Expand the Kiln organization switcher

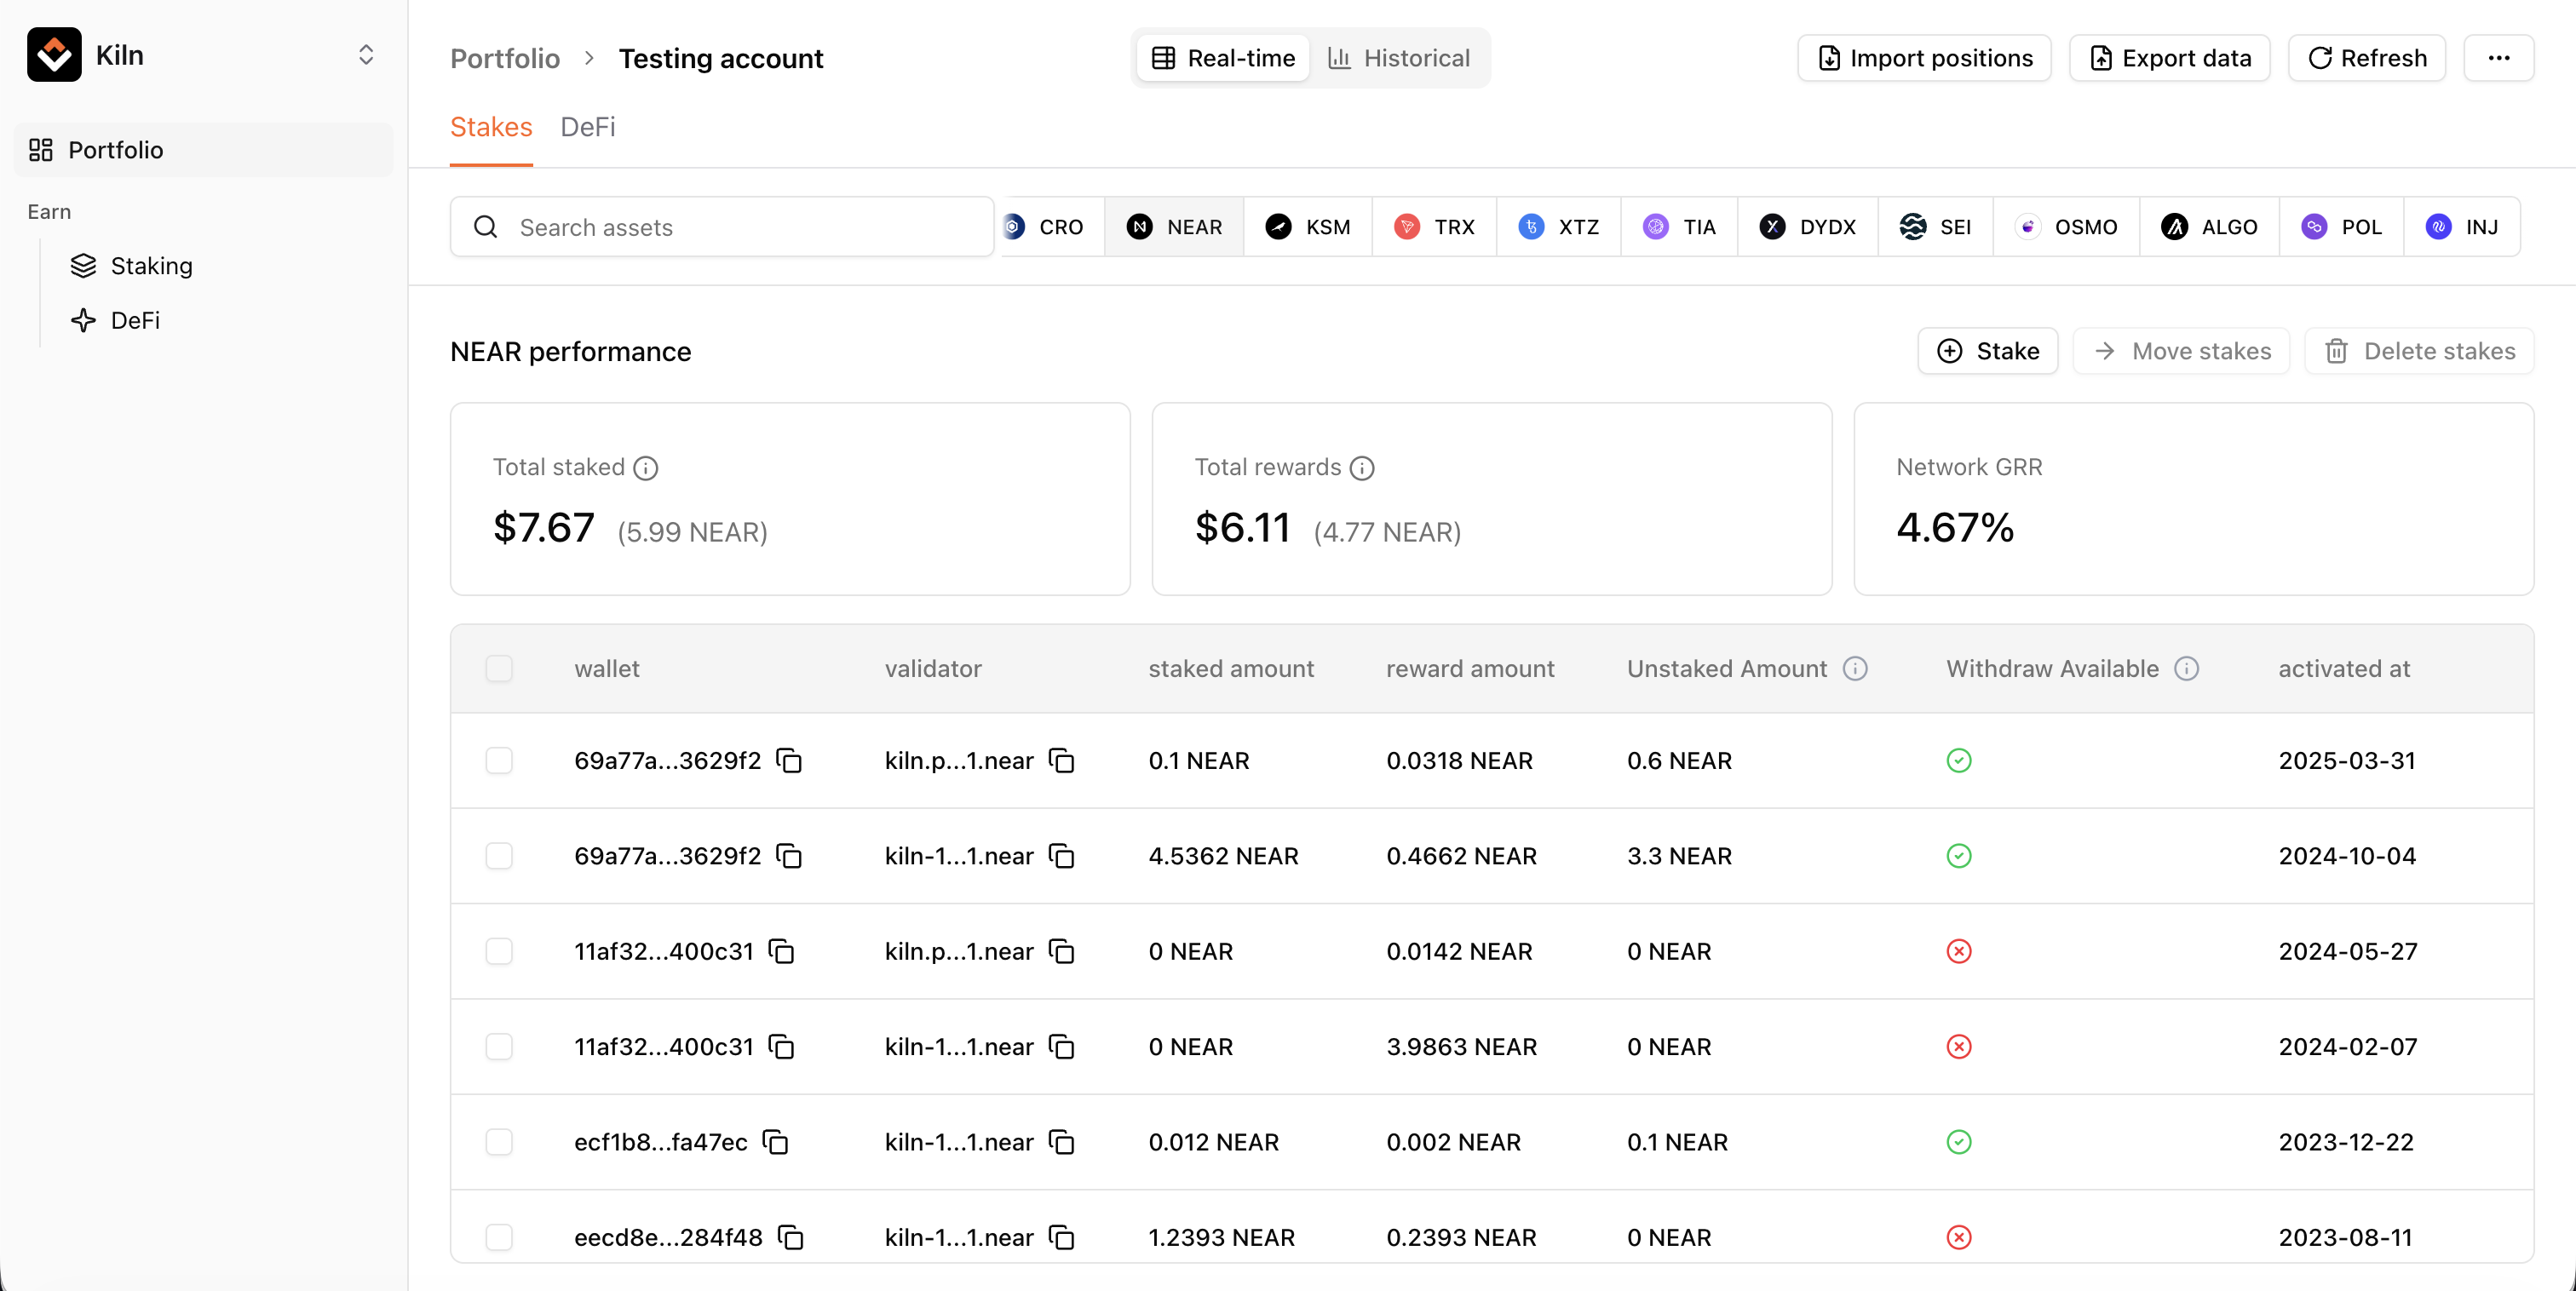tap(366, 55)
